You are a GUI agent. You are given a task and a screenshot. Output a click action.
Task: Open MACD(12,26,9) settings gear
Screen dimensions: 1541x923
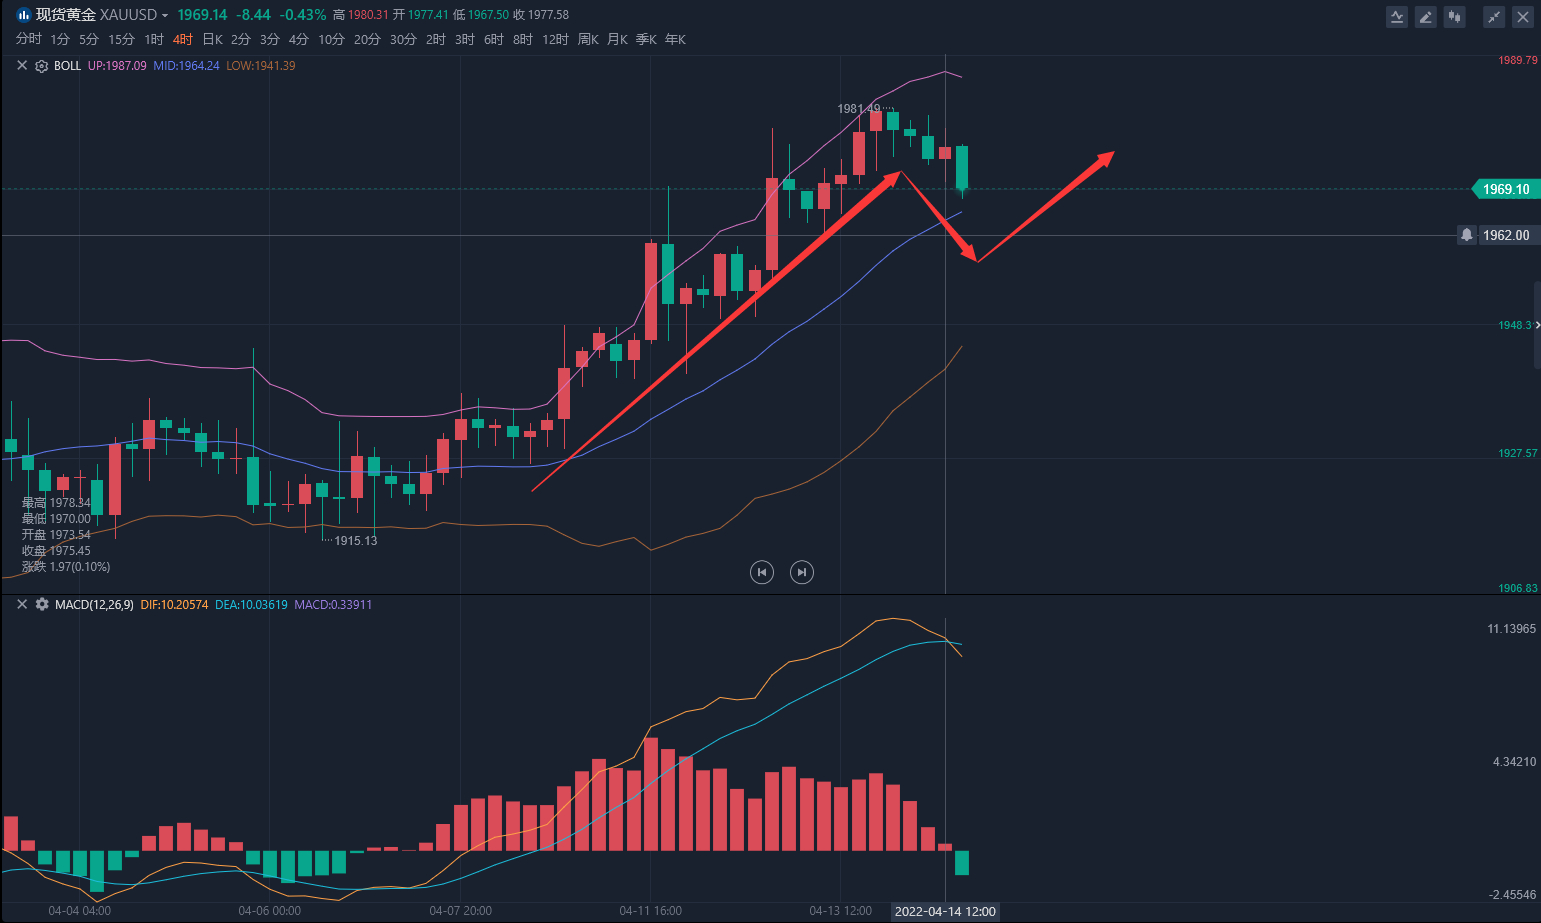tap(42, 605)
